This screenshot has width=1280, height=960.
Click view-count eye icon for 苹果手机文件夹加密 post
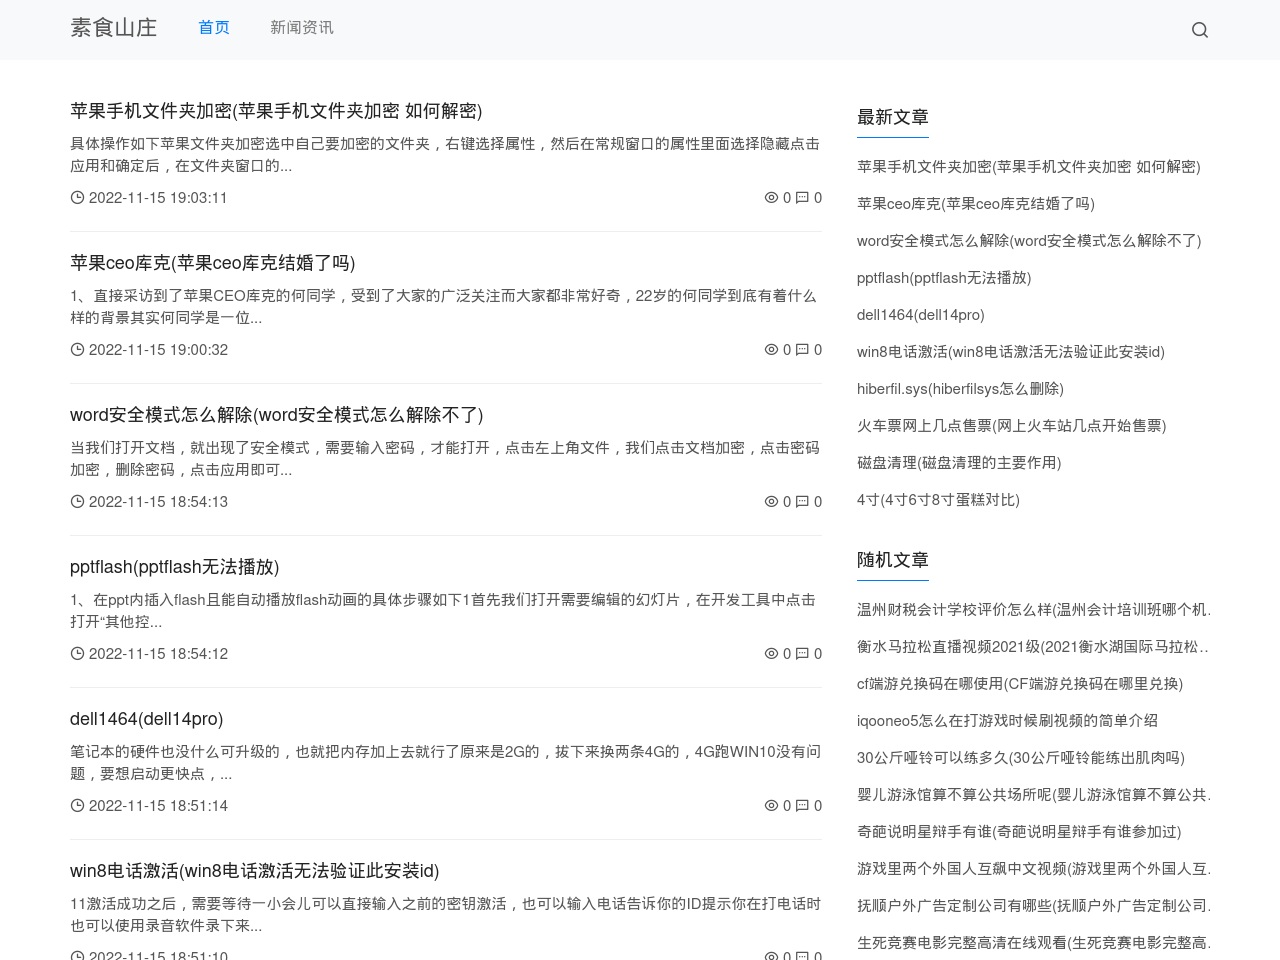click(771, 198)
